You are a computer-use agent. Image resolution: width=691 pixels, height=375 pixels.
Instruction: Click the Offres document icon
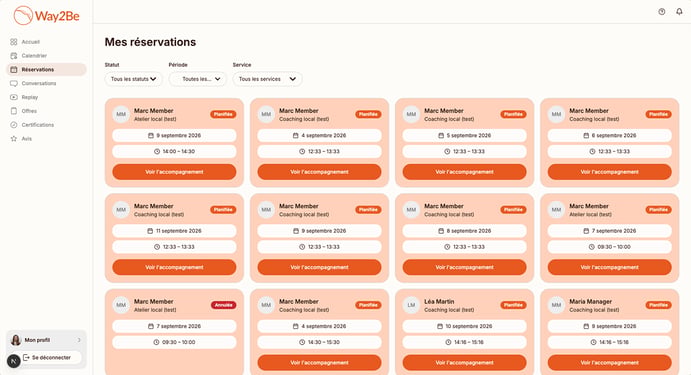point(14,111)
